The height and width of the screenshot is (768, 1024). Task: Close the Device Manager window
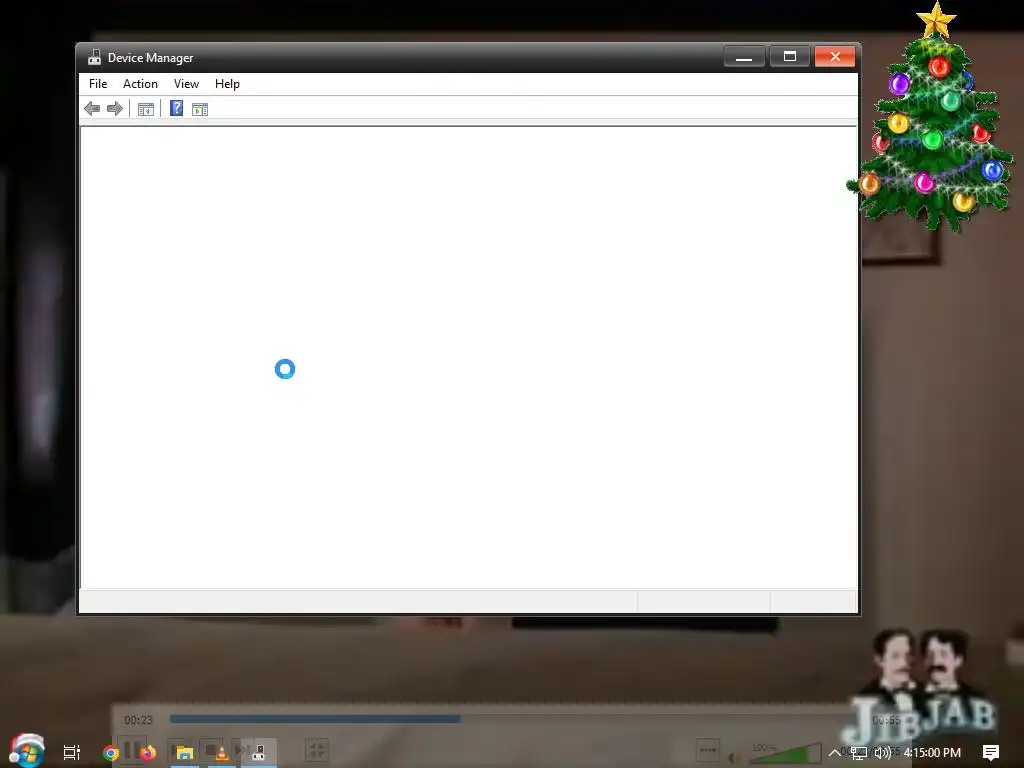pyautogui.click(x=835, y=56)
